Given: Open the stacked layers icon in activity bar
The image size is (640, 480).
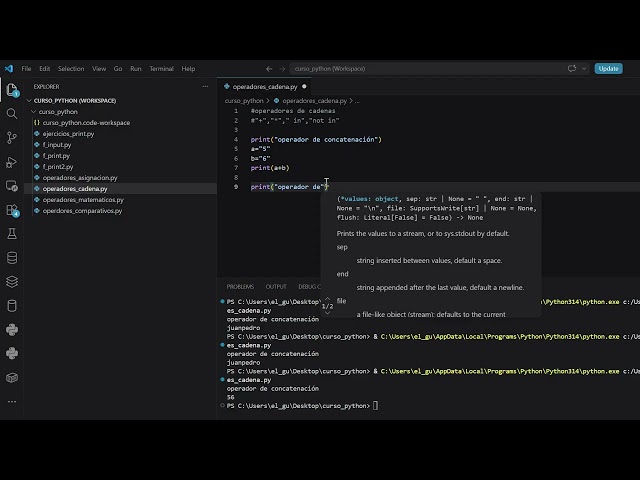Looking at the screenshot, I should (12, 282).
